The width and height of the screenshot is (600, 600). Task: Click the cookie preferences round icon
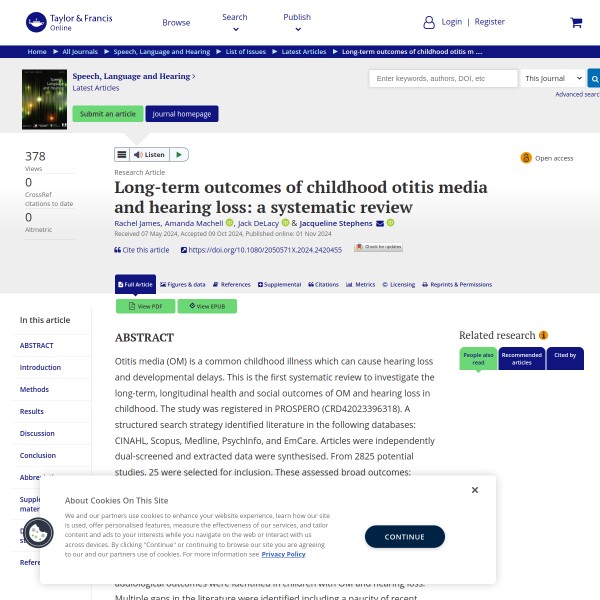[38, 533]
